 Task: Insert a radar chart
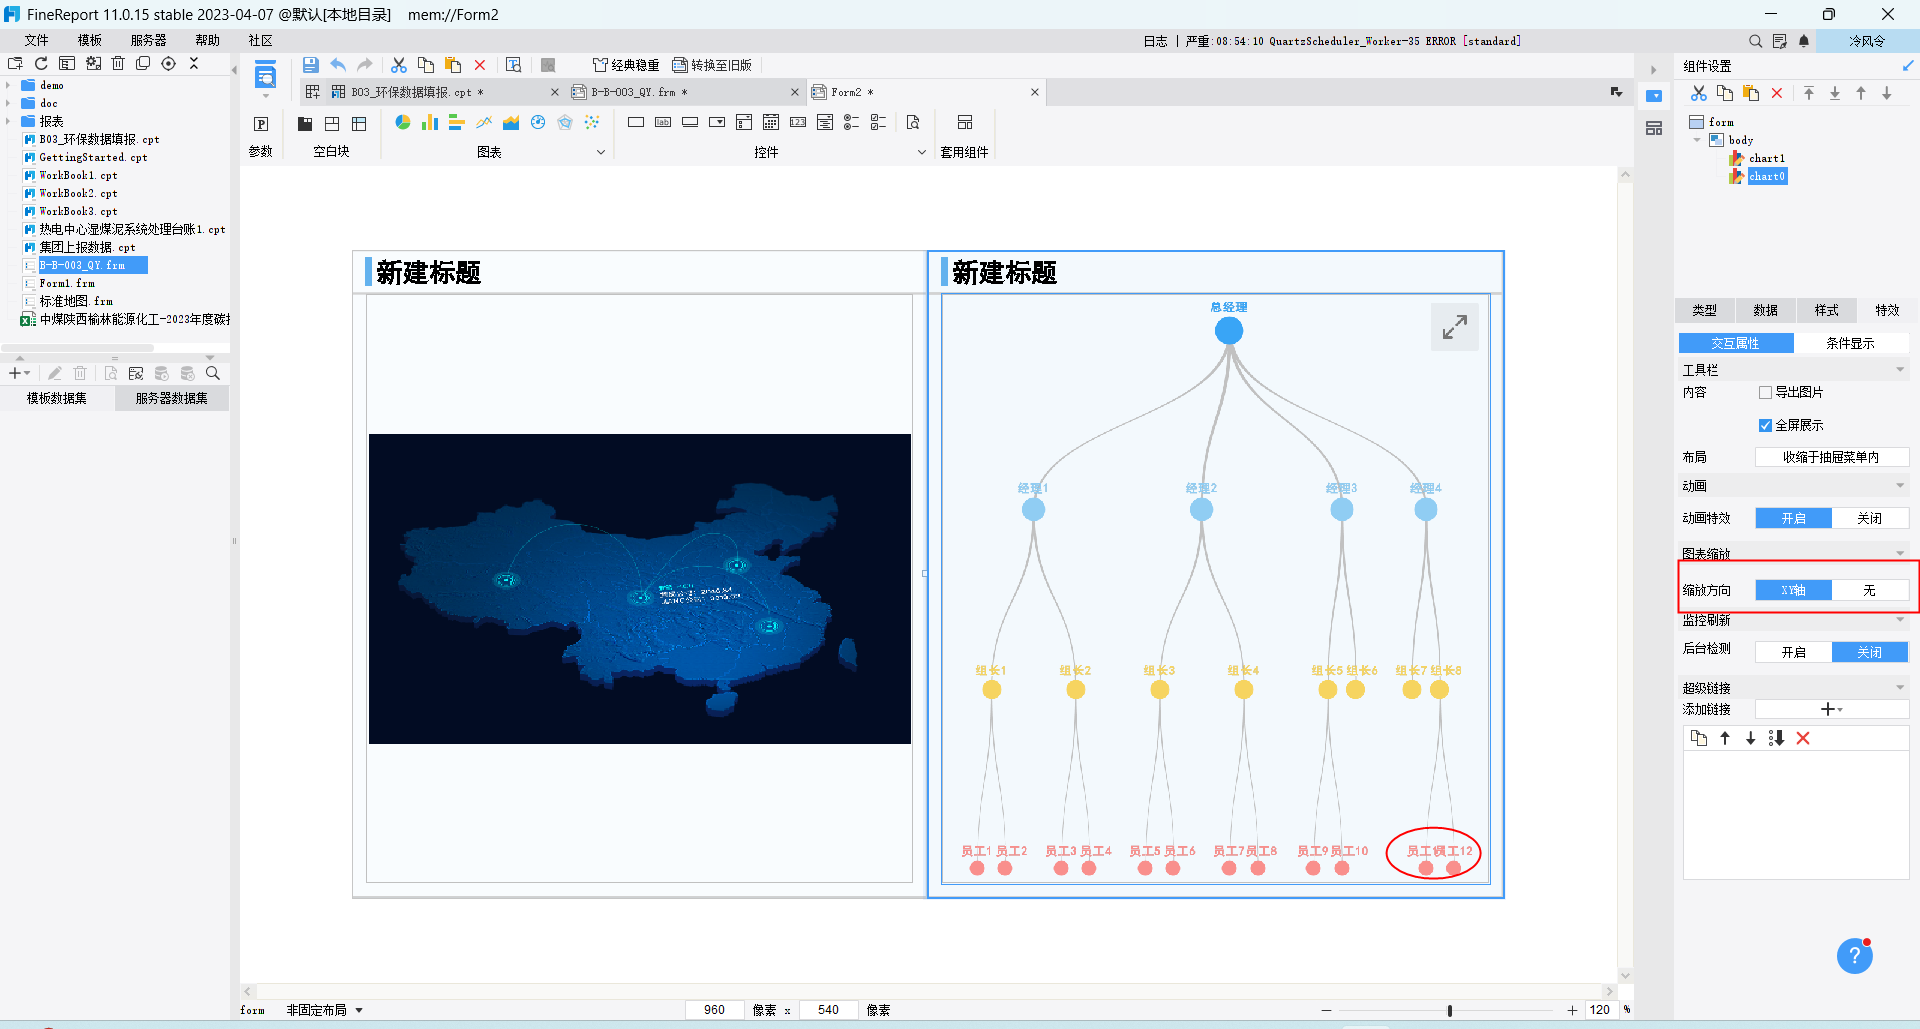point(565,122)
